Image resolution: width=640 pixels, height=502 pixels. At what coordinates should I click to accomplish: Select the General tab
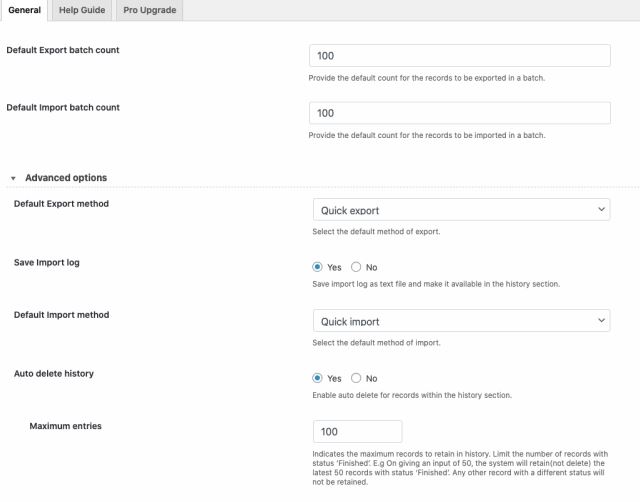click(x=24, y=10)
